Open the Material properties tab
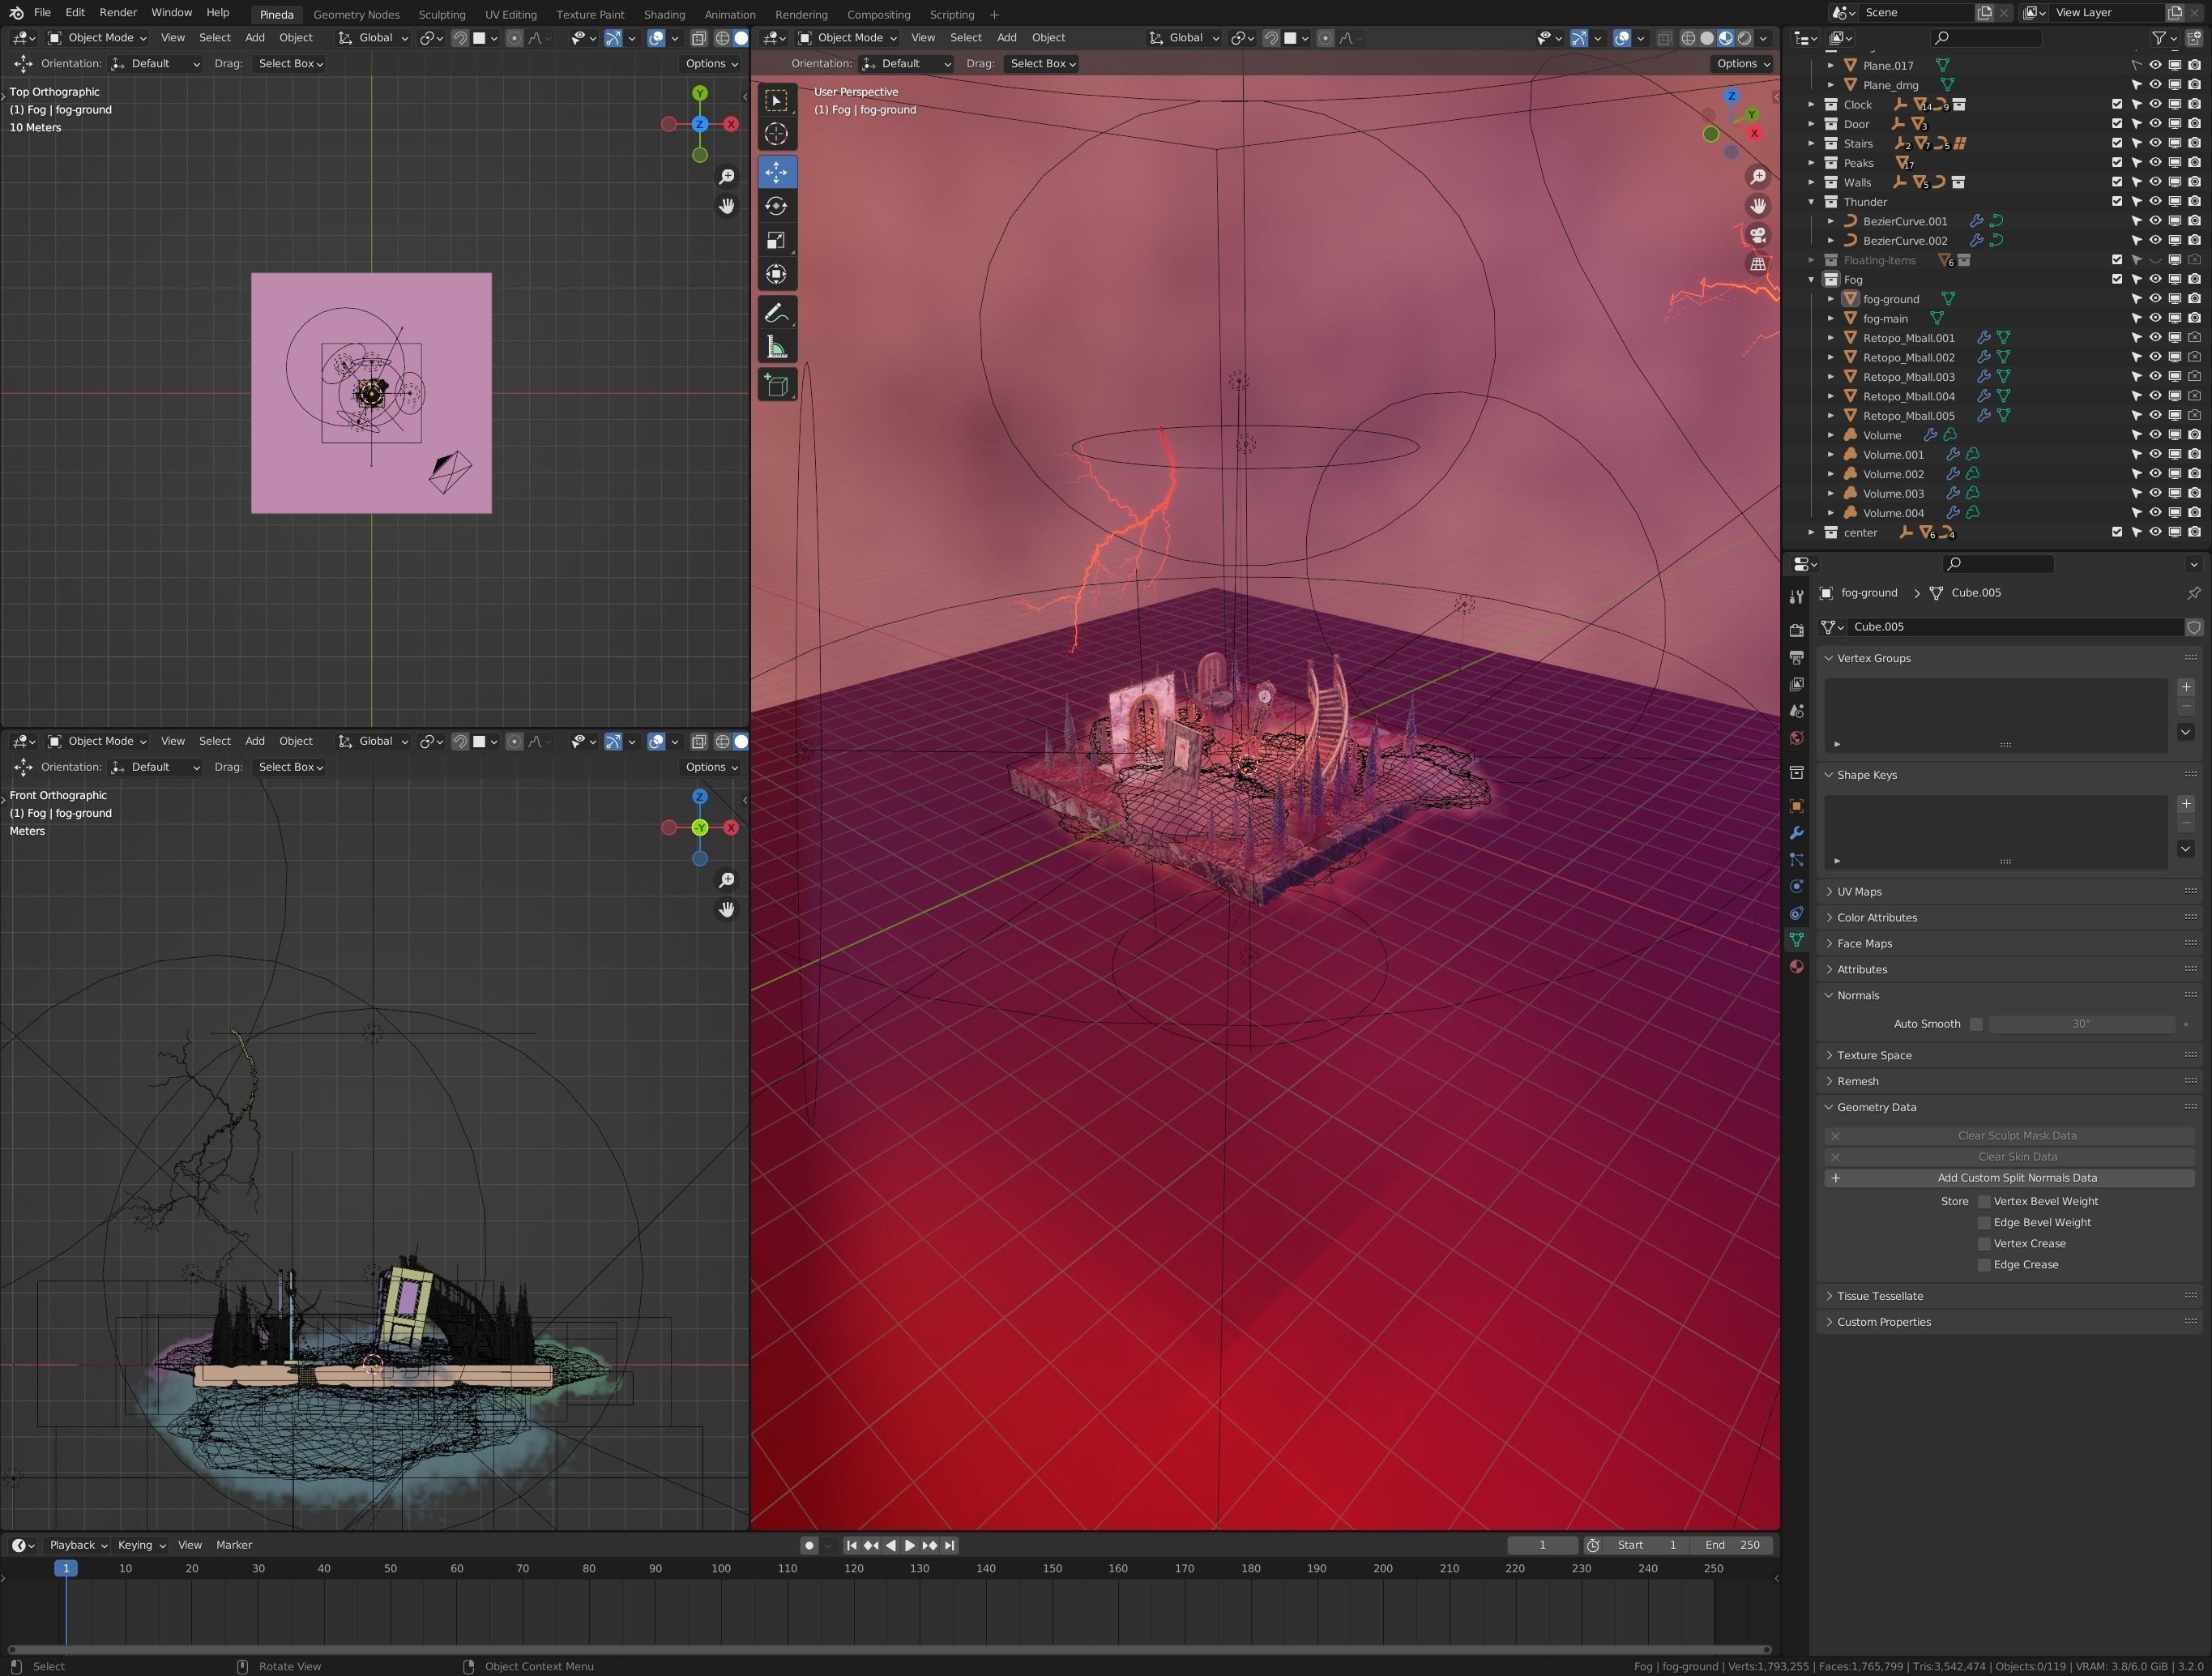 coord(1796,966)
